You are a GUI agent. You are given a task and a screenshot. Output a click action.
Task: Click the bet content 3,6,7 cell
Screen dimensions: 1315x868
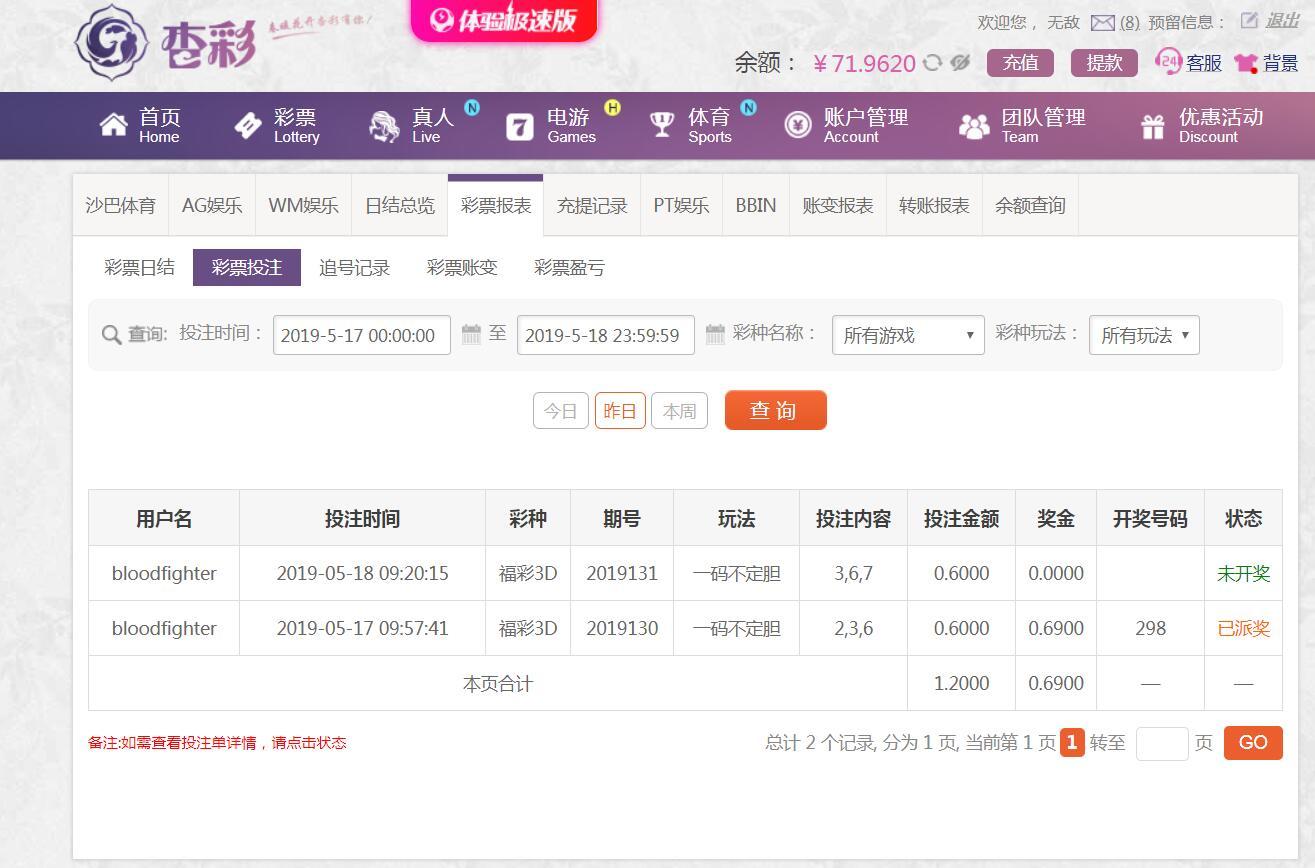pos(853,574)
